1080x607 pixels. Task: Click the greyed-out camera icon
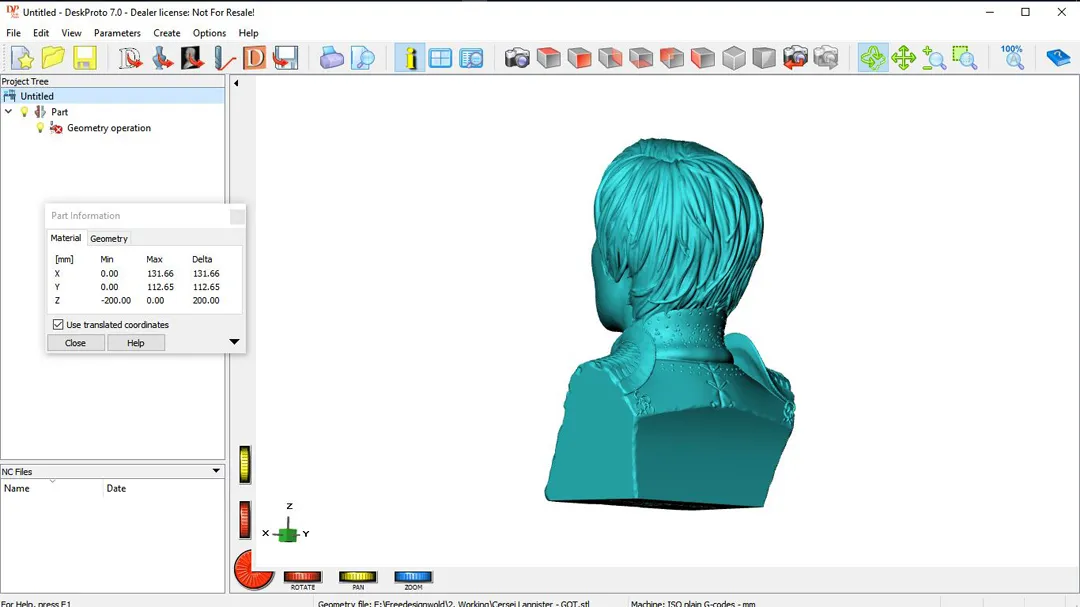pyautogui.click(x=826, y=58)
